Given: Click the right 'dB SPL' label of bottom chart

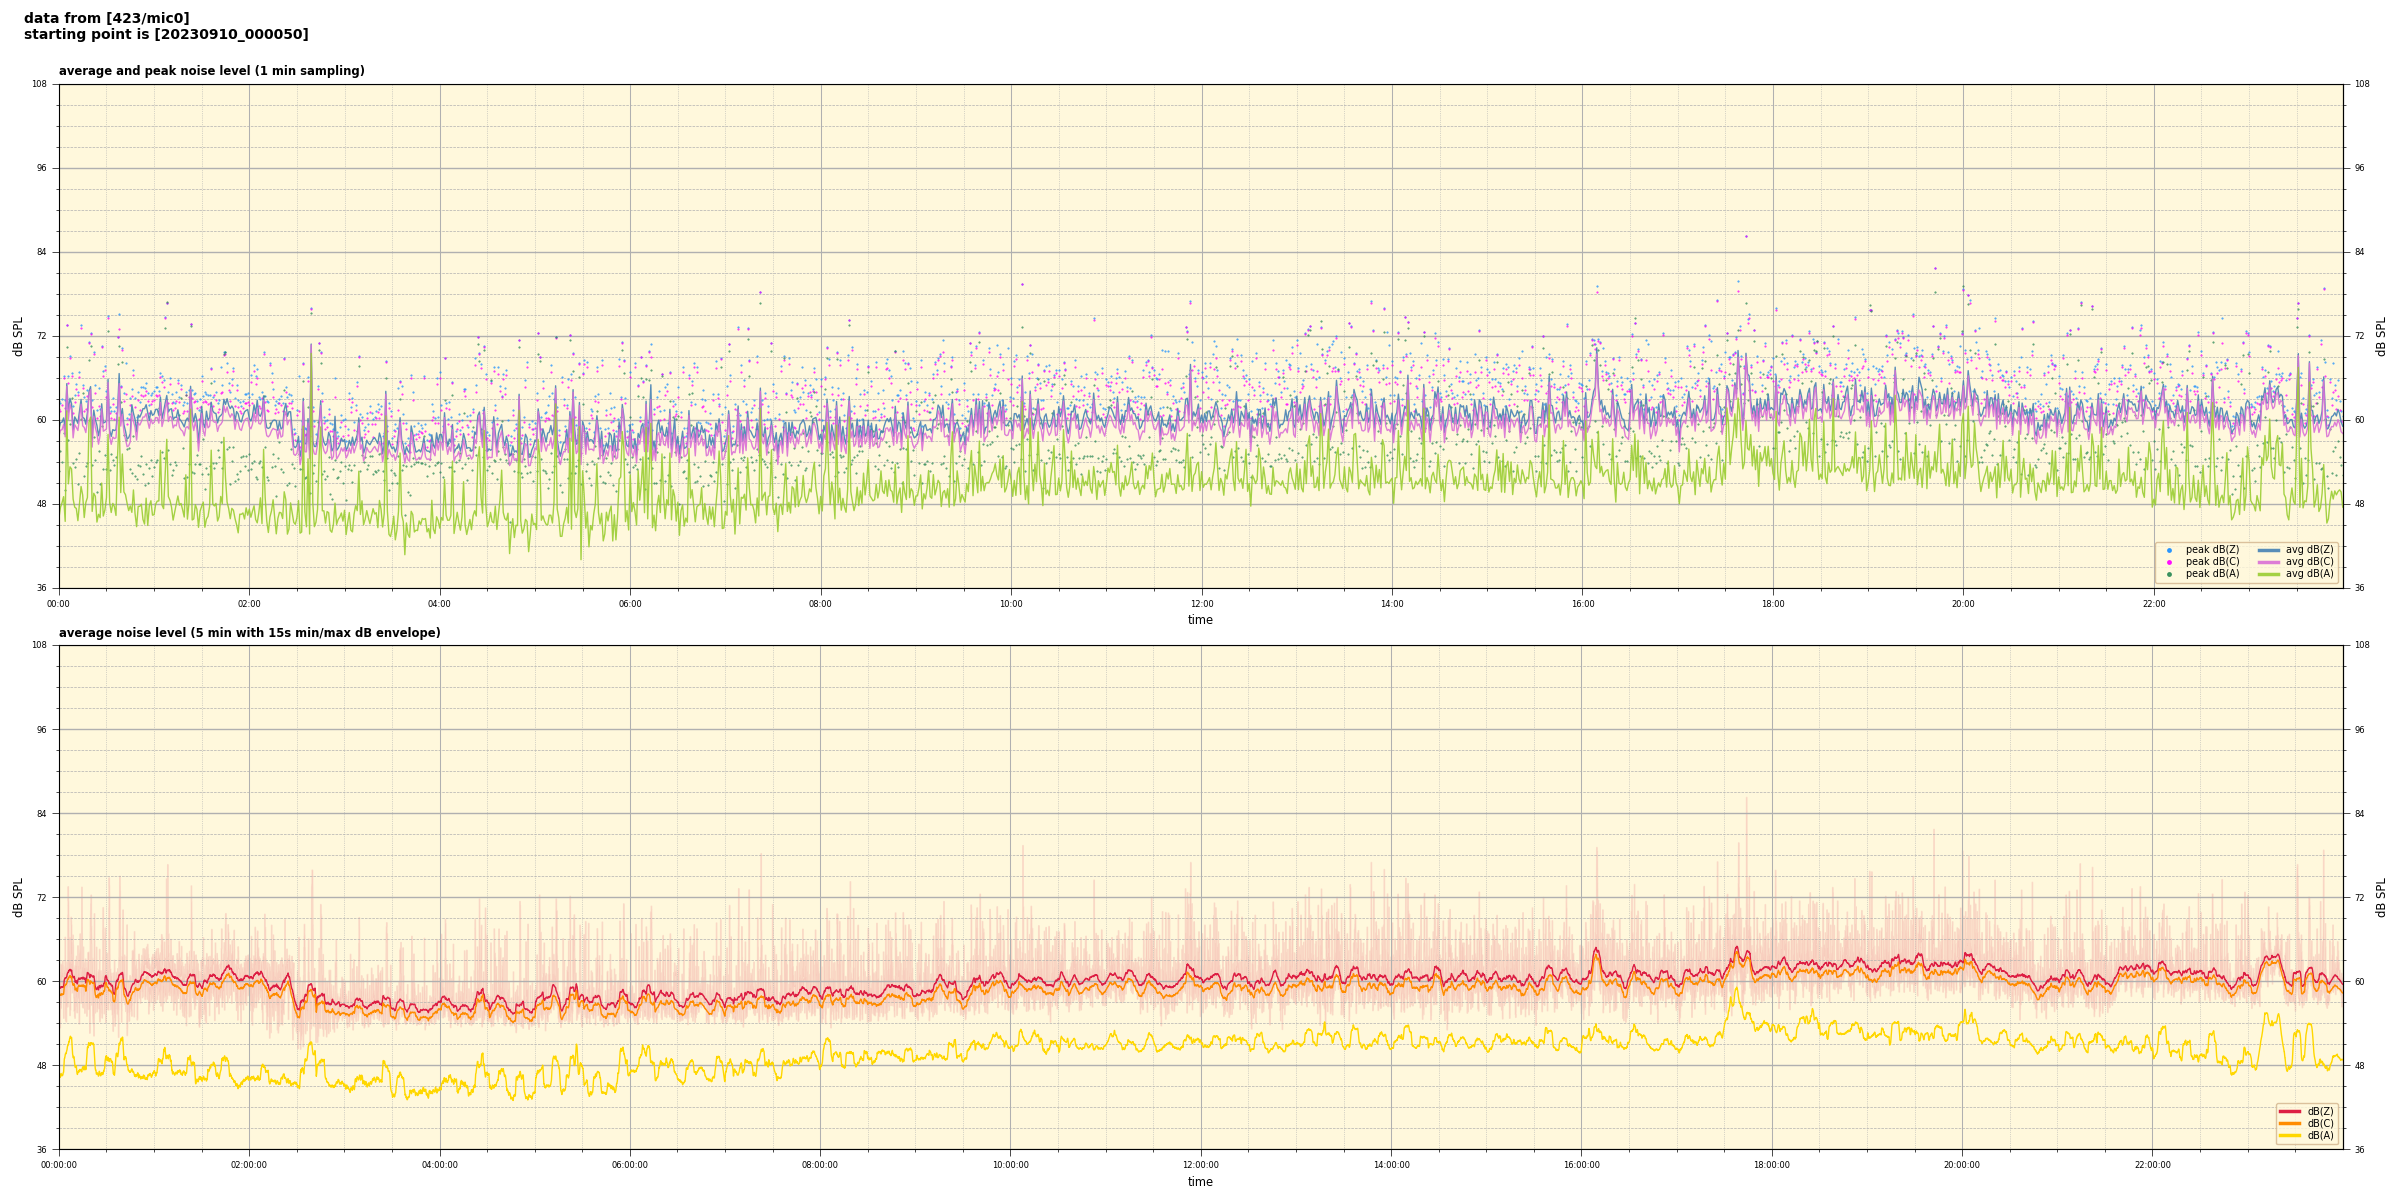Looking at the screenshot, I should coord(2381,897).
